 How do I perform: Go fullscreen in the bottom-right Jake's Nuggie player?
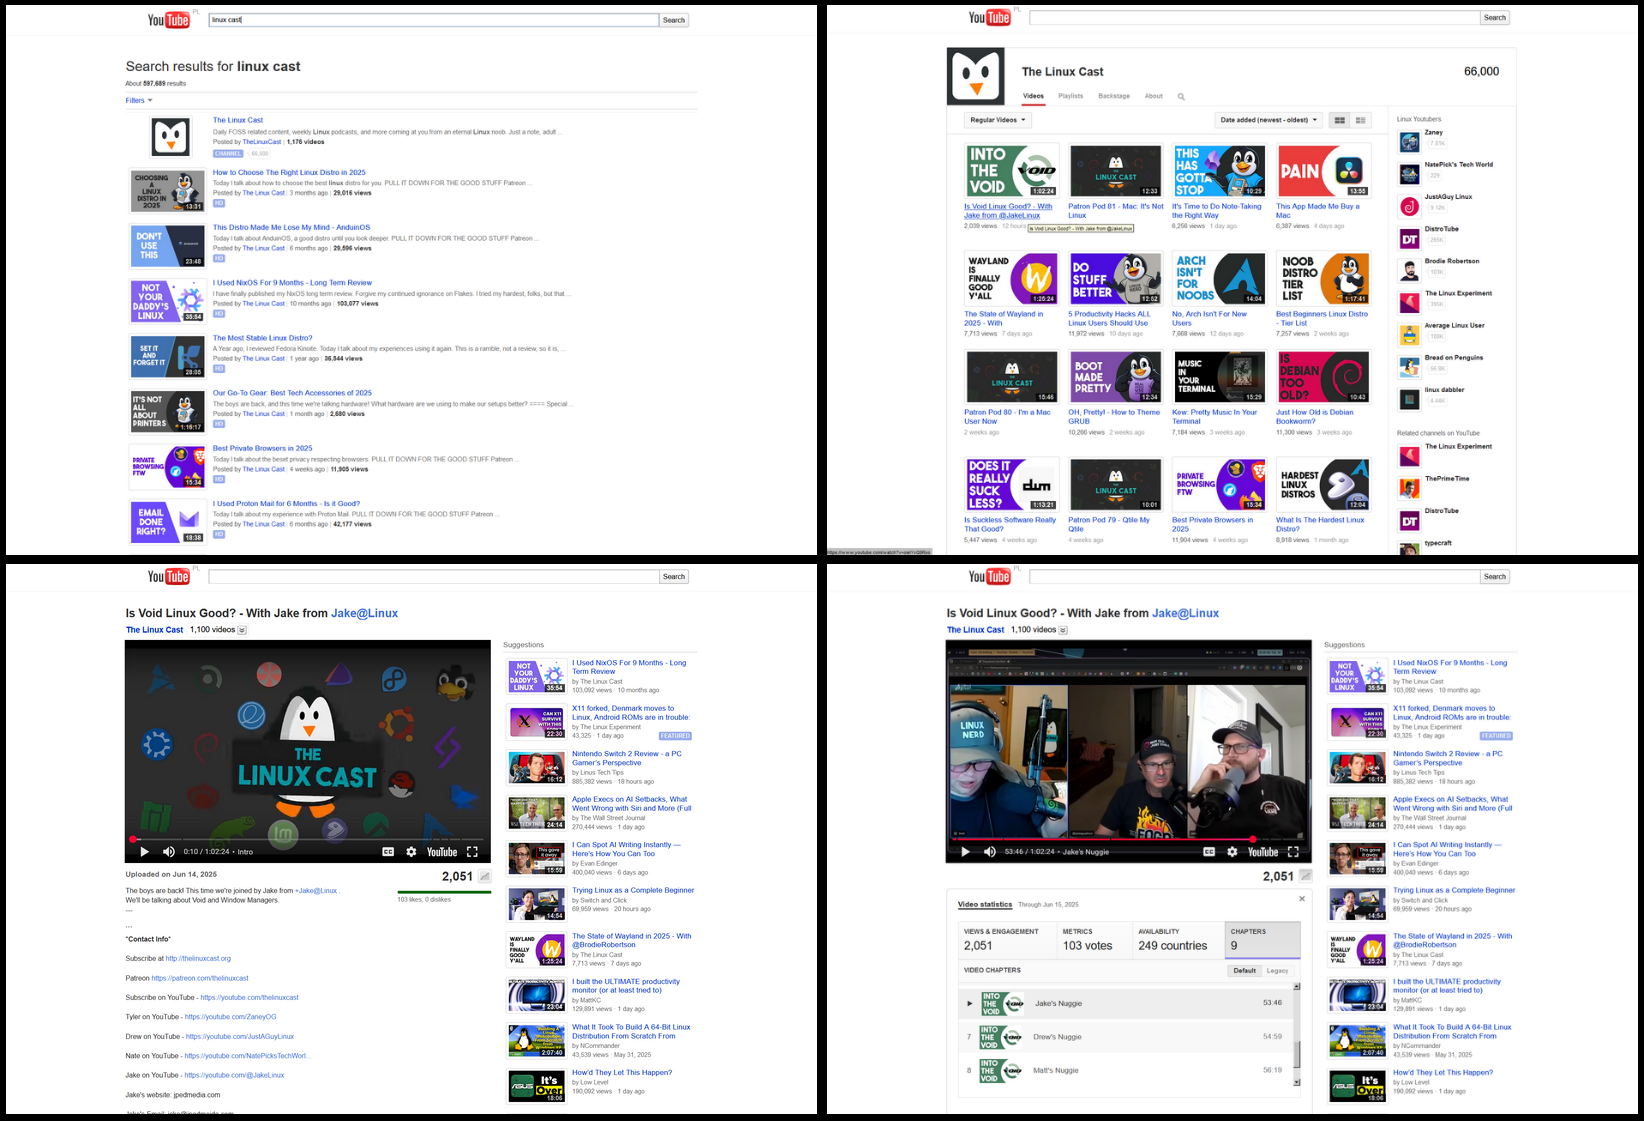click(1293, 852)
